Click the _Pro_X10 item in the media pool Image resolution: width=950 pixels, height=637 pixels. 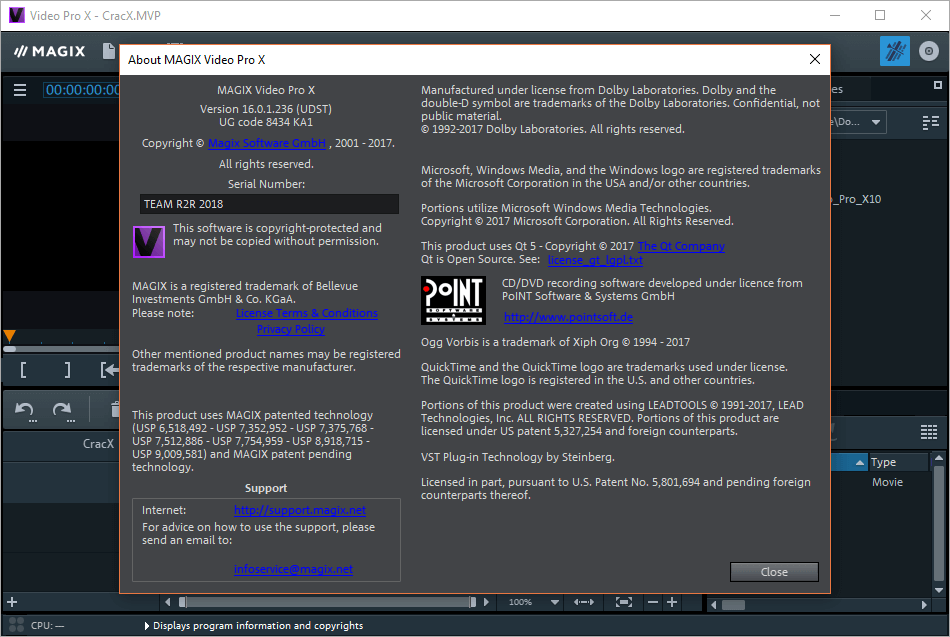click(857, 199)
